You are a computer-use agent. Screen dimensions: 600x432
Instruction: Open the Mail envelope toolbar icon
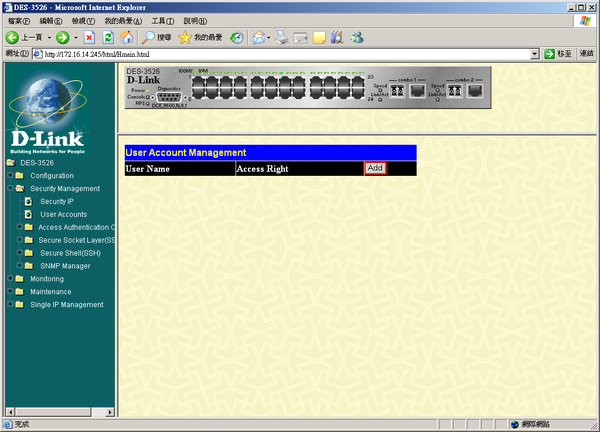(x=259, y=37)
